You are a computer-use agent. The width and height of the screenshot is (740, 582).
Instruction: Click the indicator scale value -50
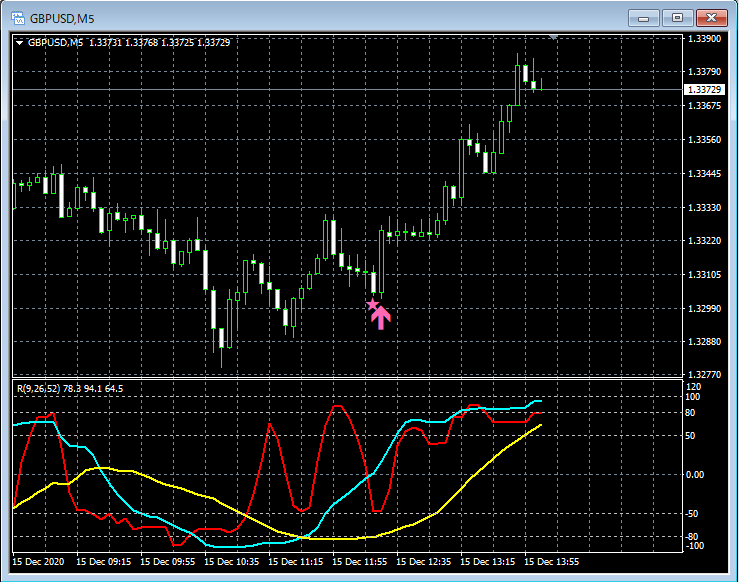[x=691, y=514]
